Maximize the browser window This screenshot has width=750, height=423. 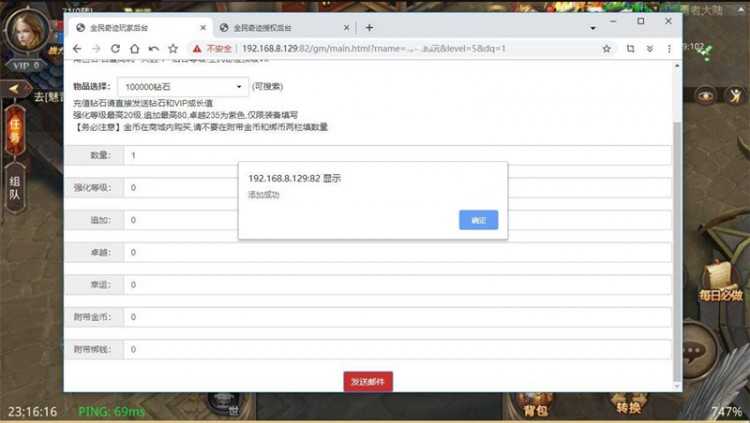coord(641,21)
